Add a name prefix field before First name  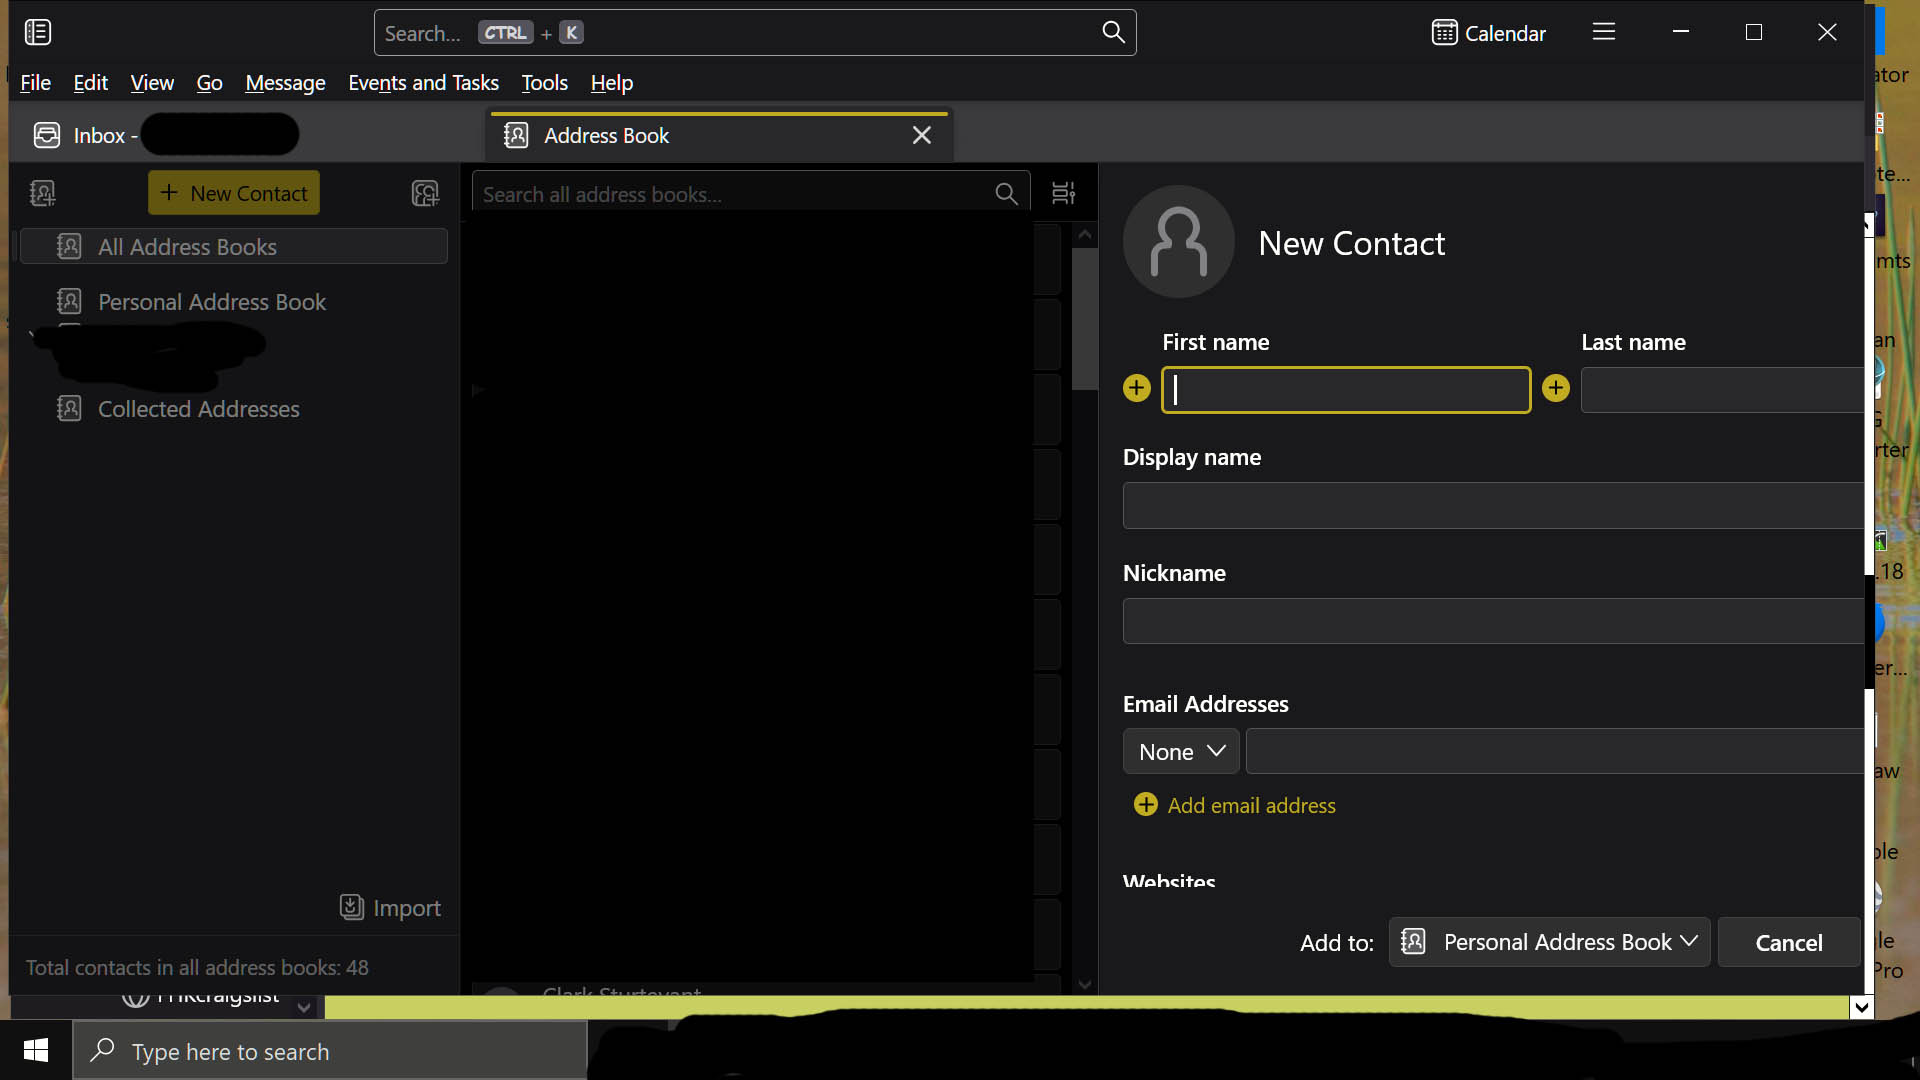pyautogui.click(x=1137, y=388)
